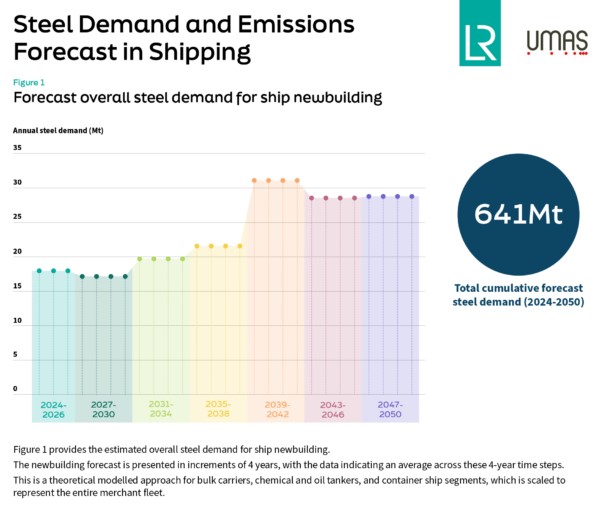
Task: Select the 2039-2042 period label
Action: coord(276,408)
